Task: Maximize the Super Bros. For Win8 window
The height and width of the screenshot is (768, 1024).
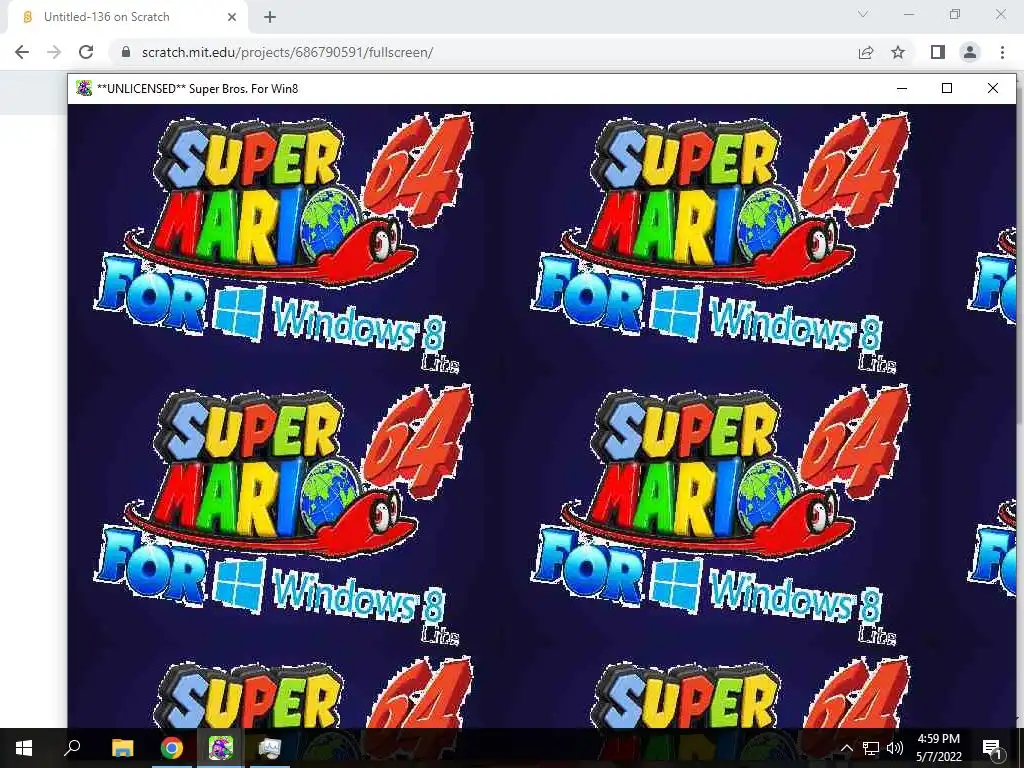Action: pyautogui.click(x=947, y=88)
